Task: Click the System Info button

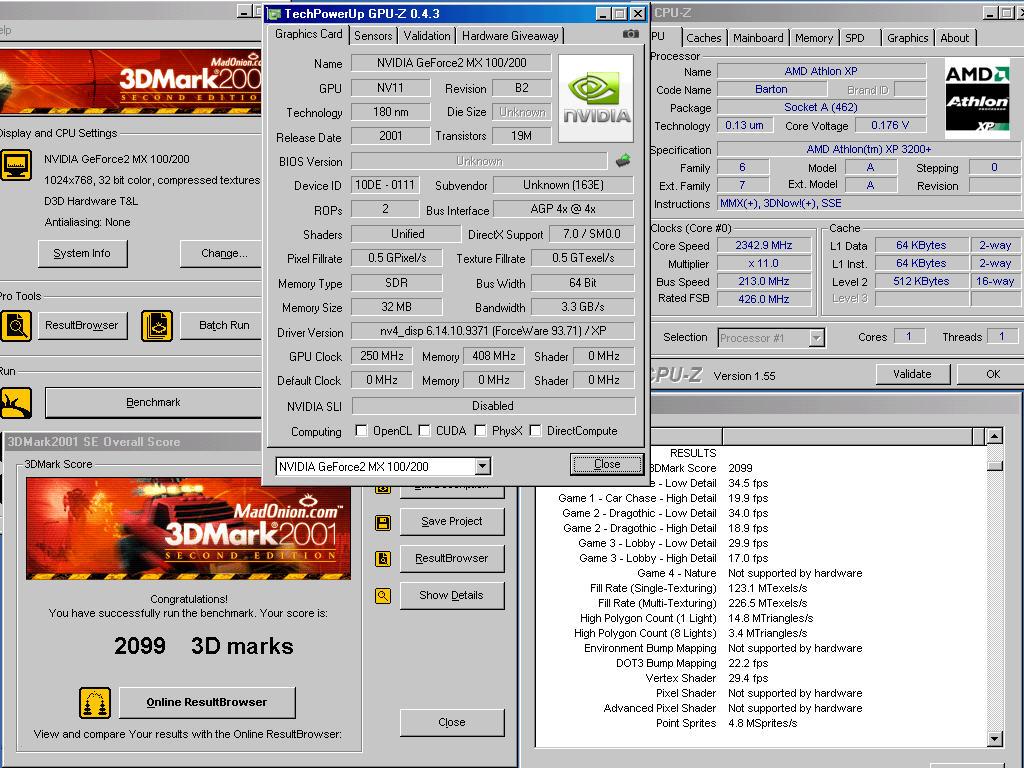Action: (82, 253)
